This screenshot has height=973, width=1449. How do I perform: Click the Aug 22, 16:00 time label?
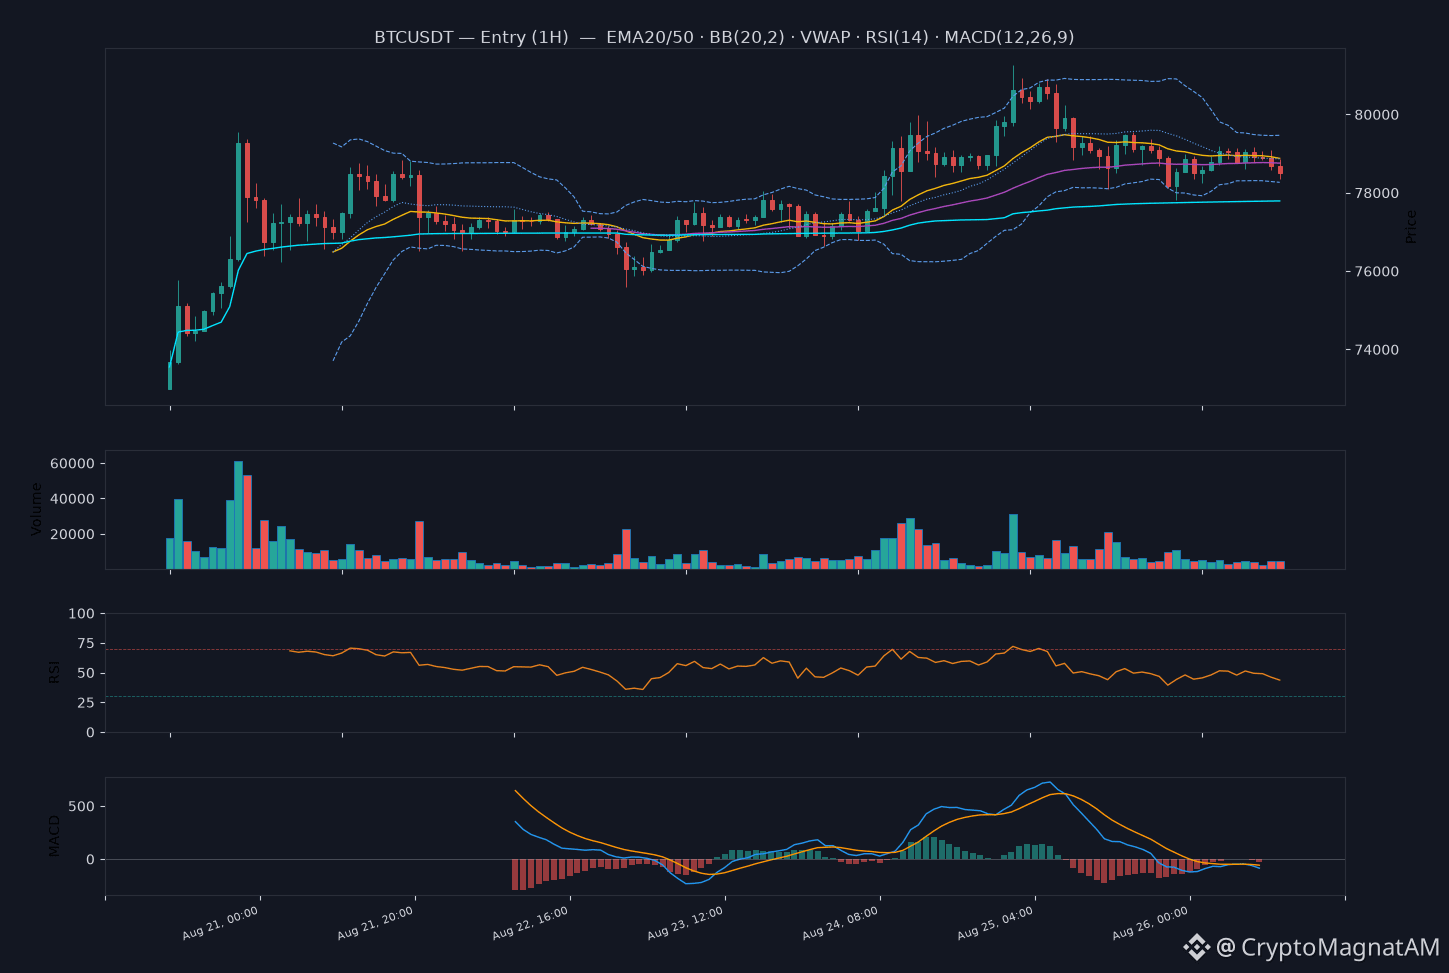(x=531, y=923)
